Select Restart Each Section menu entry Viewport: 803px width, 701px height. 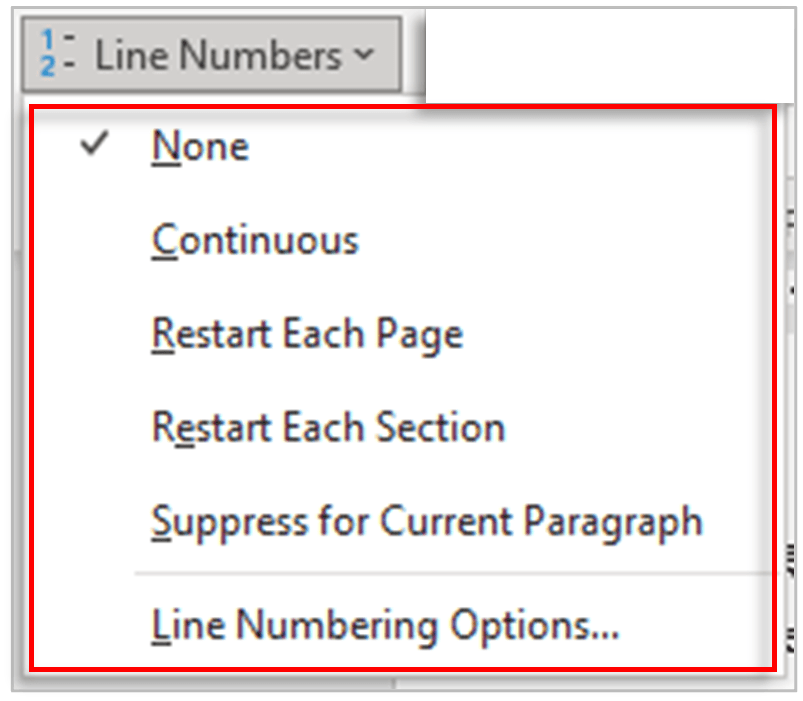[327, 427]
